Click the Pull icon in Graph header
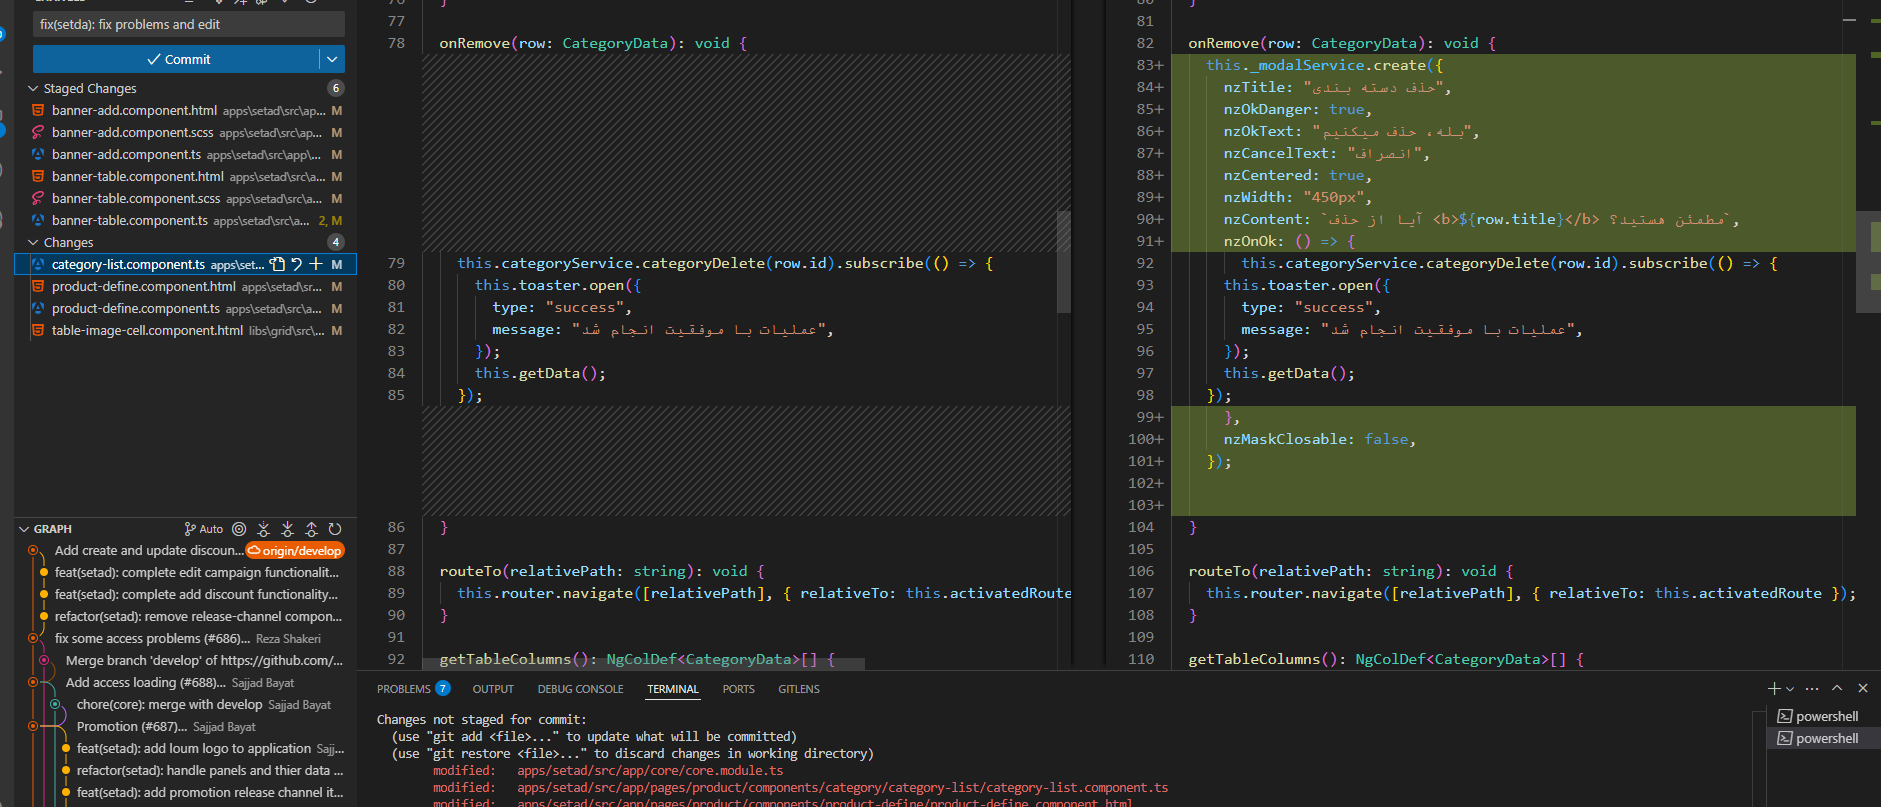 tap(287, 529)
